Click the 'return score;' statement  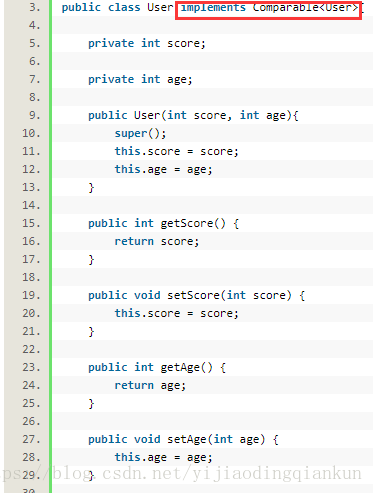[x=157, y=241]
